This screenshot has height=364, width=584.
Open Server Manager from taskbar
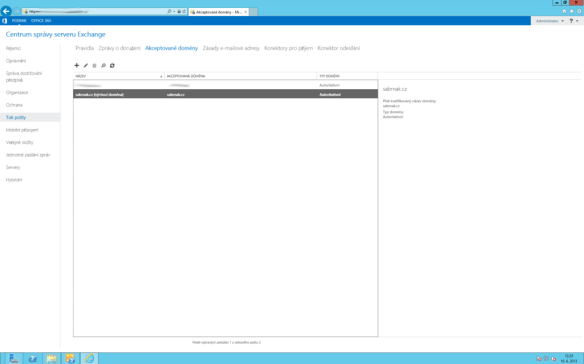pyautogui.click(x=14, y=358)
